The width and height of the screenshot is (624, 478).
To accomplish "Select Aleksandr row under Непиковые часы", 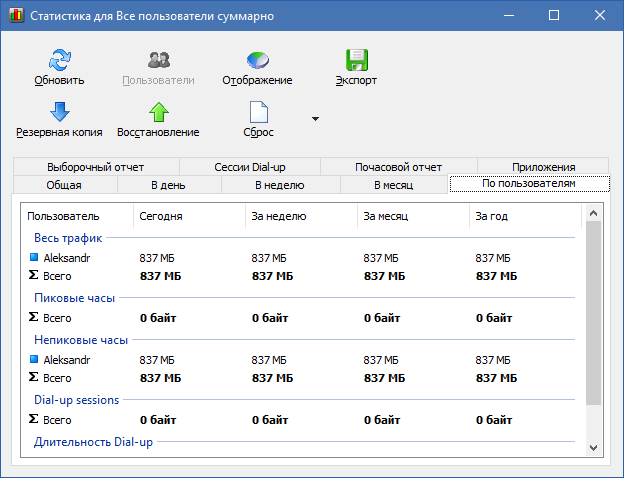I will 302,360.
